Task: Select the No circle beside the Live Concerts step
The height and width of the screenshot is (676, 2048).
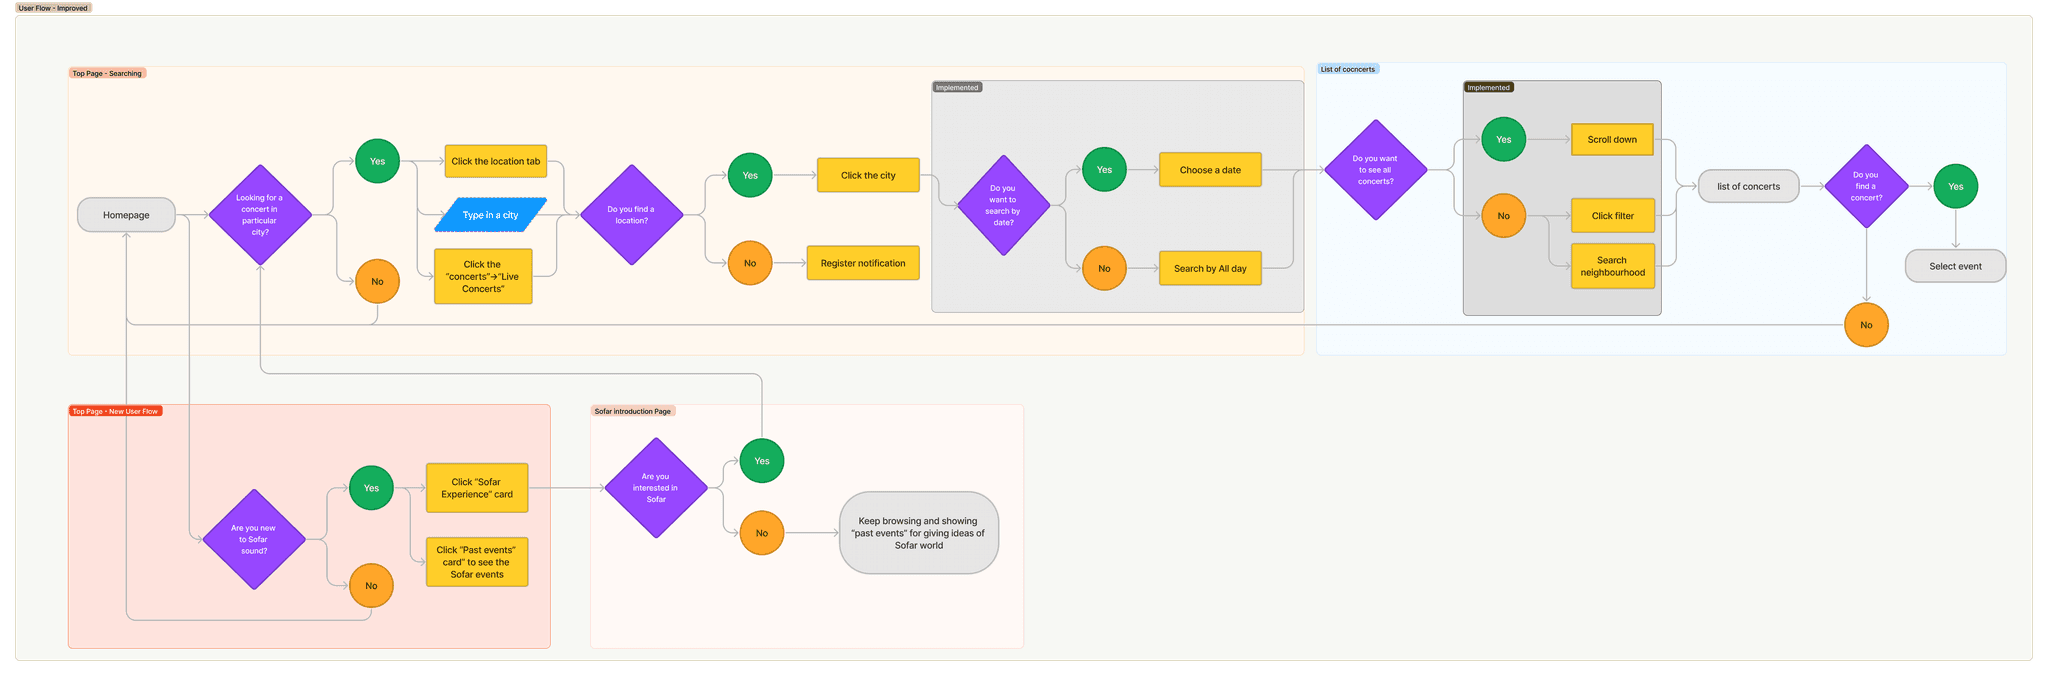Action: point(377,281)
